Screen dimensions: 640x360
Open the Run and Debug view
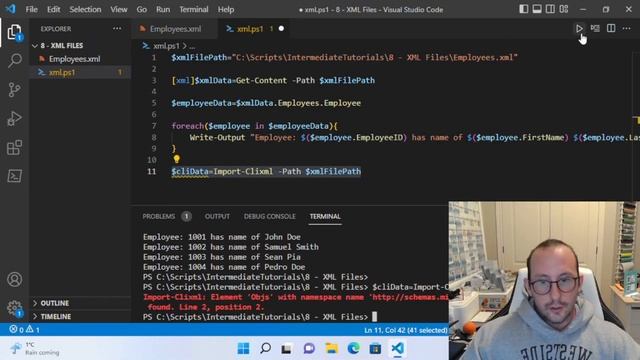click(14, 118)
